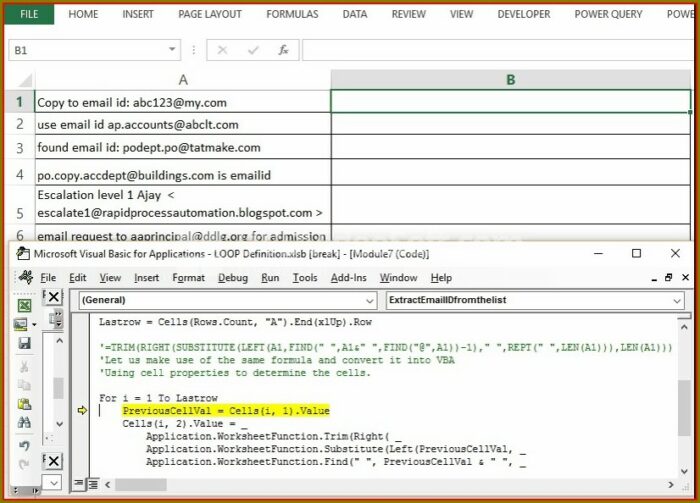Open the VBA editor Insert menu

(146, 278)
